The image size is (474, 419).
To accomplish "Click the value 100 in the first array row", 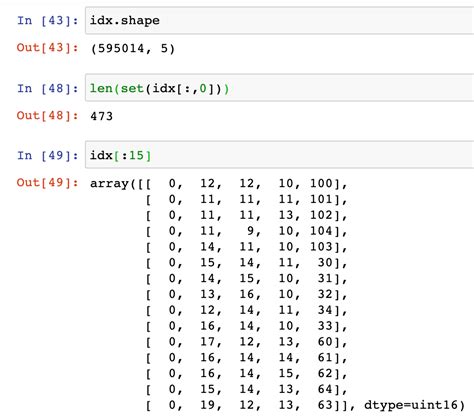I will pos(321,183).
